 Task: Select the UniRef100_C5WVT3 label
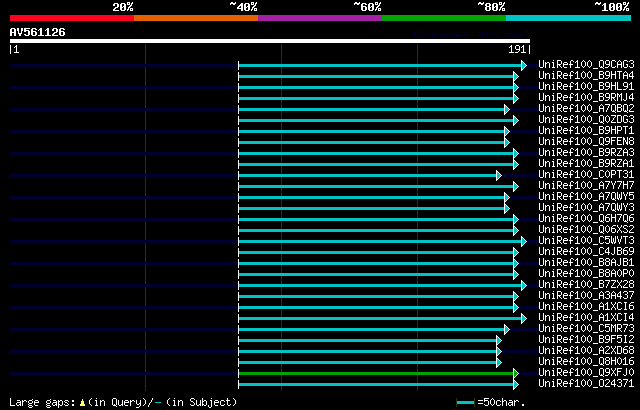click(x=586, y=241)
